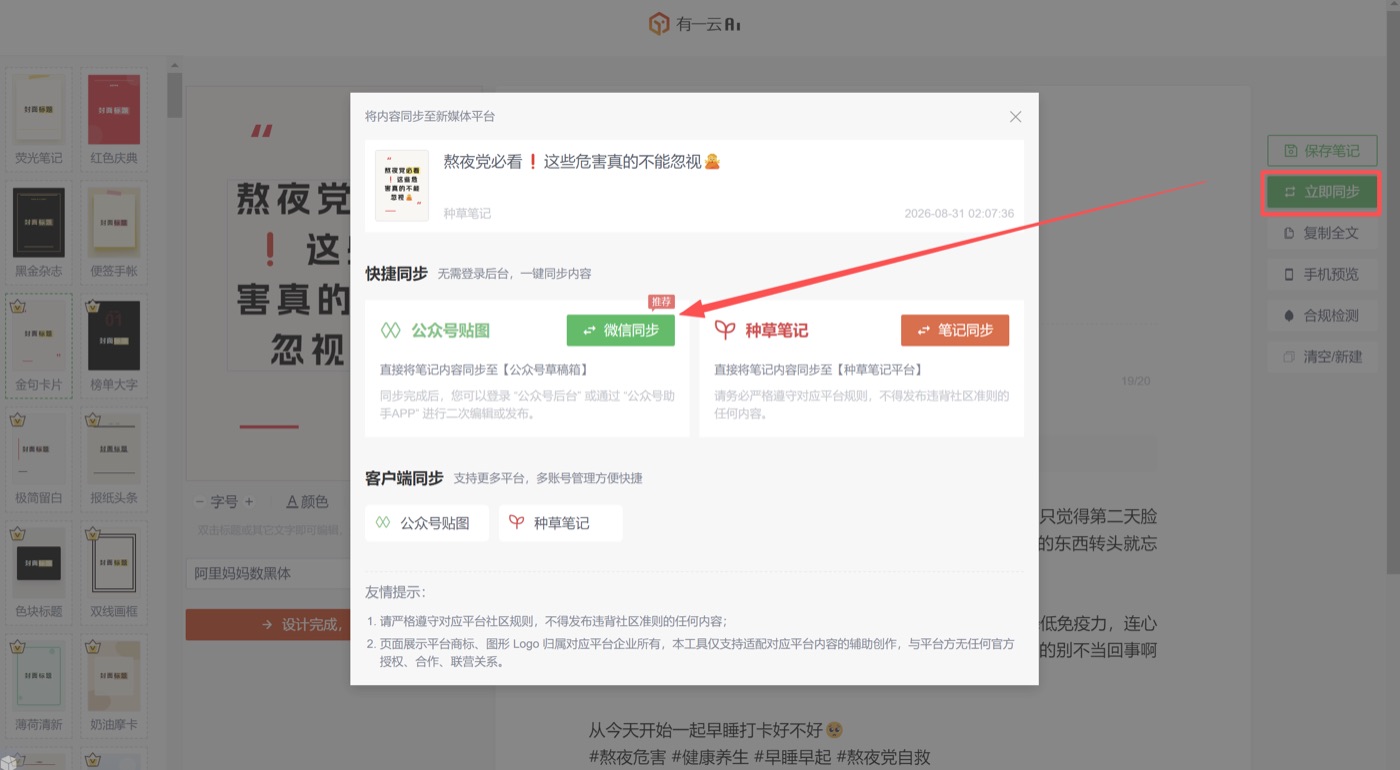Click 复制全文 in right sidebar
Image resolution: width=1400 pixels, height=770 pixels.
[1322, 233]
